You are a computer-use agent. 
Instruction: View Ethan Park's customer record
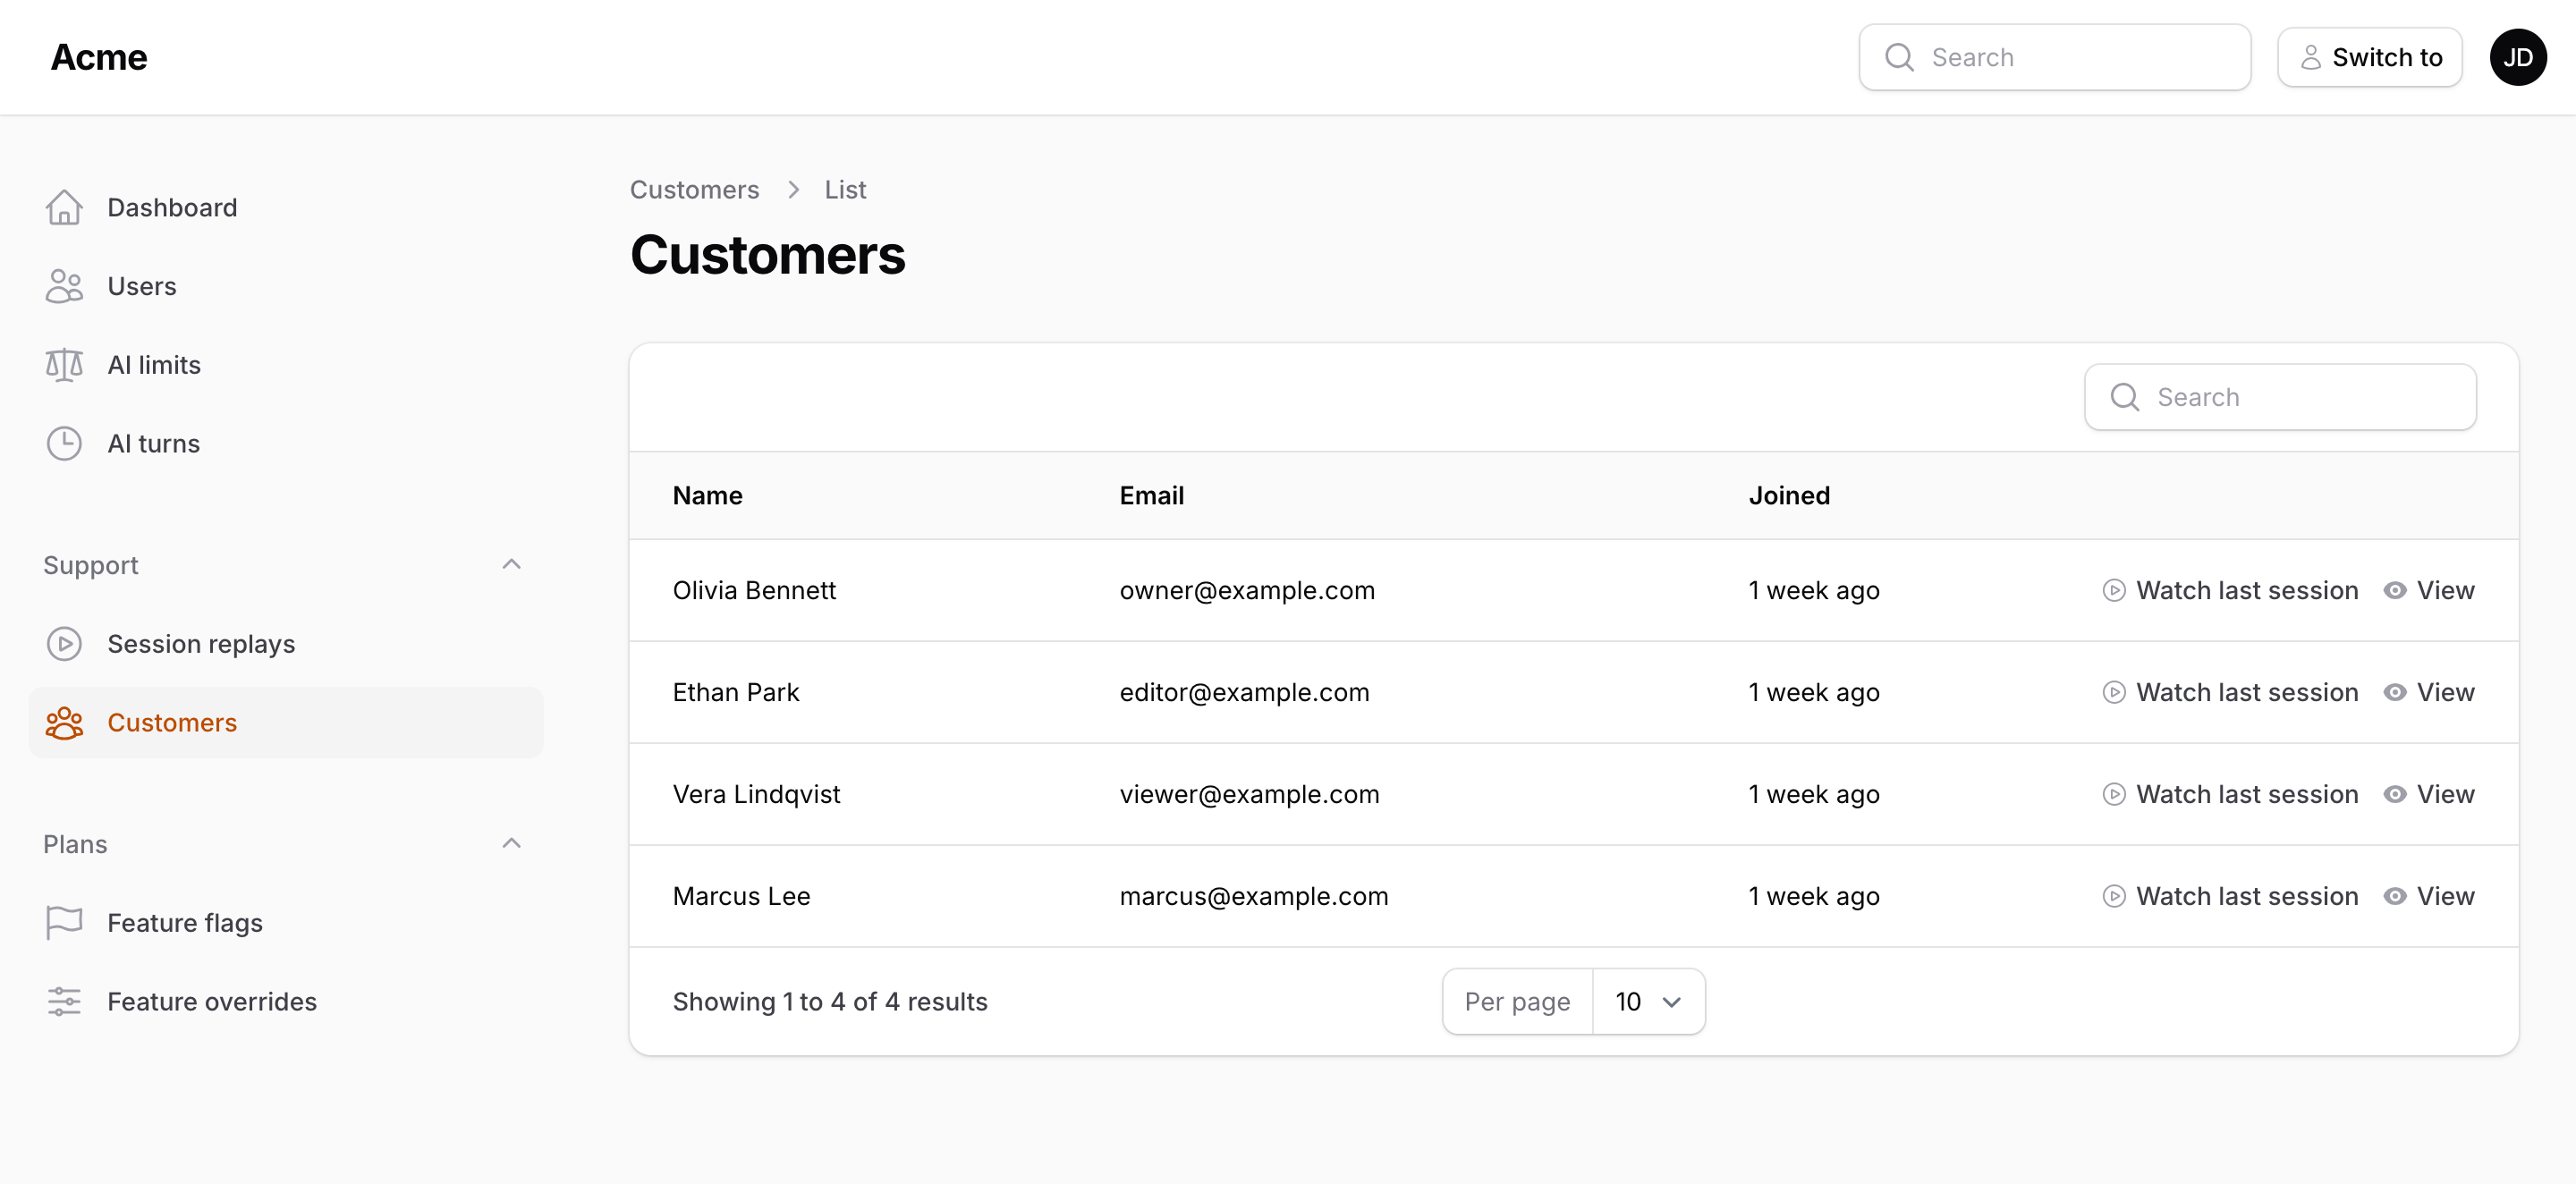[x=2429, y=692]
